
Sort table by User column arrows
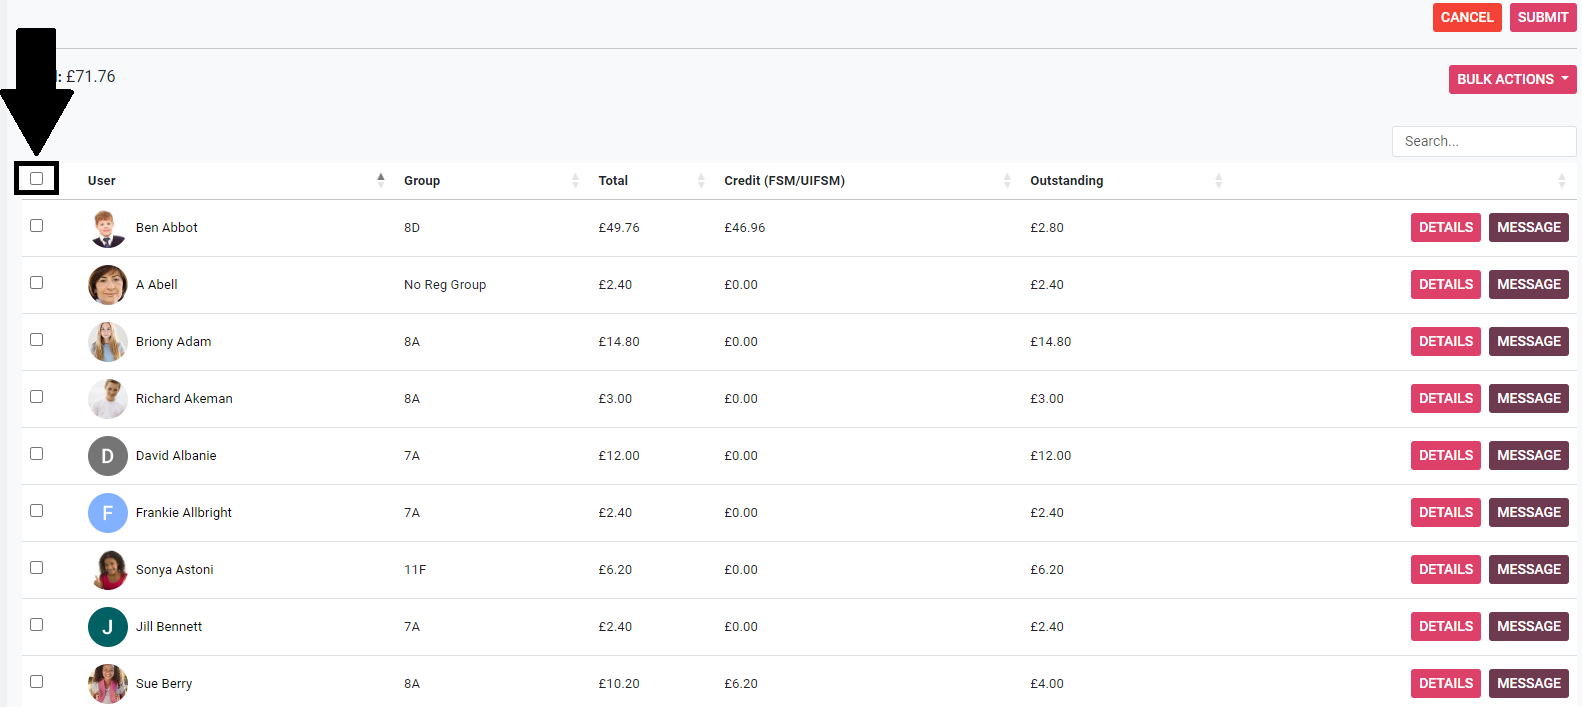pos(380,180)
